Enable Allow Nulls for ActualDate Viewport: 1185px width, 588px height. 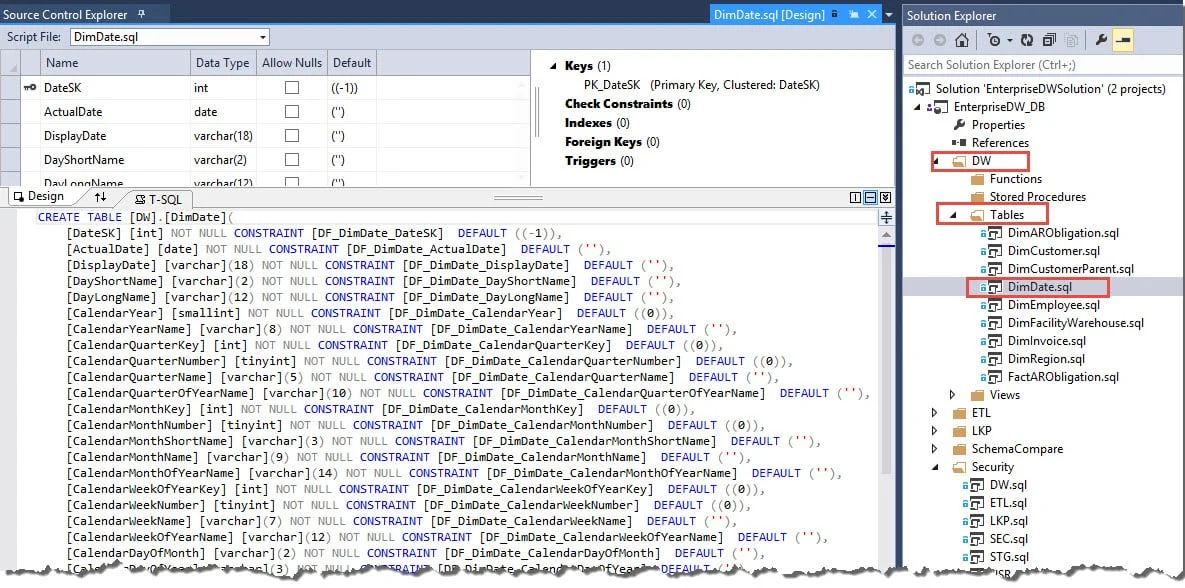pyautogui.click(x=291, y=111)
